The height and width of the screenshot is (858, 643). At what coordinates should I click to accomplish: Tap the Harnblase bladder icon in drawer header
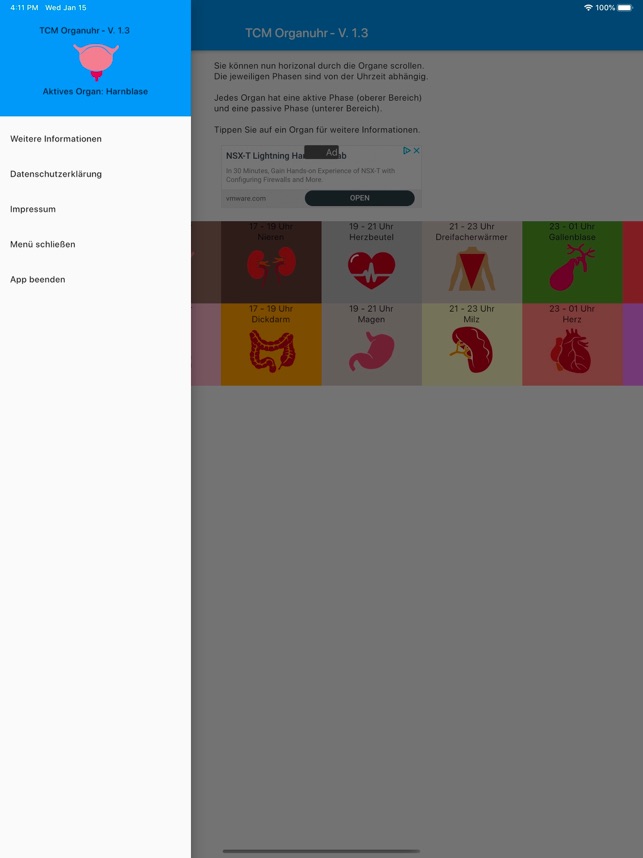pyautogui.click(x=96, y=62)
